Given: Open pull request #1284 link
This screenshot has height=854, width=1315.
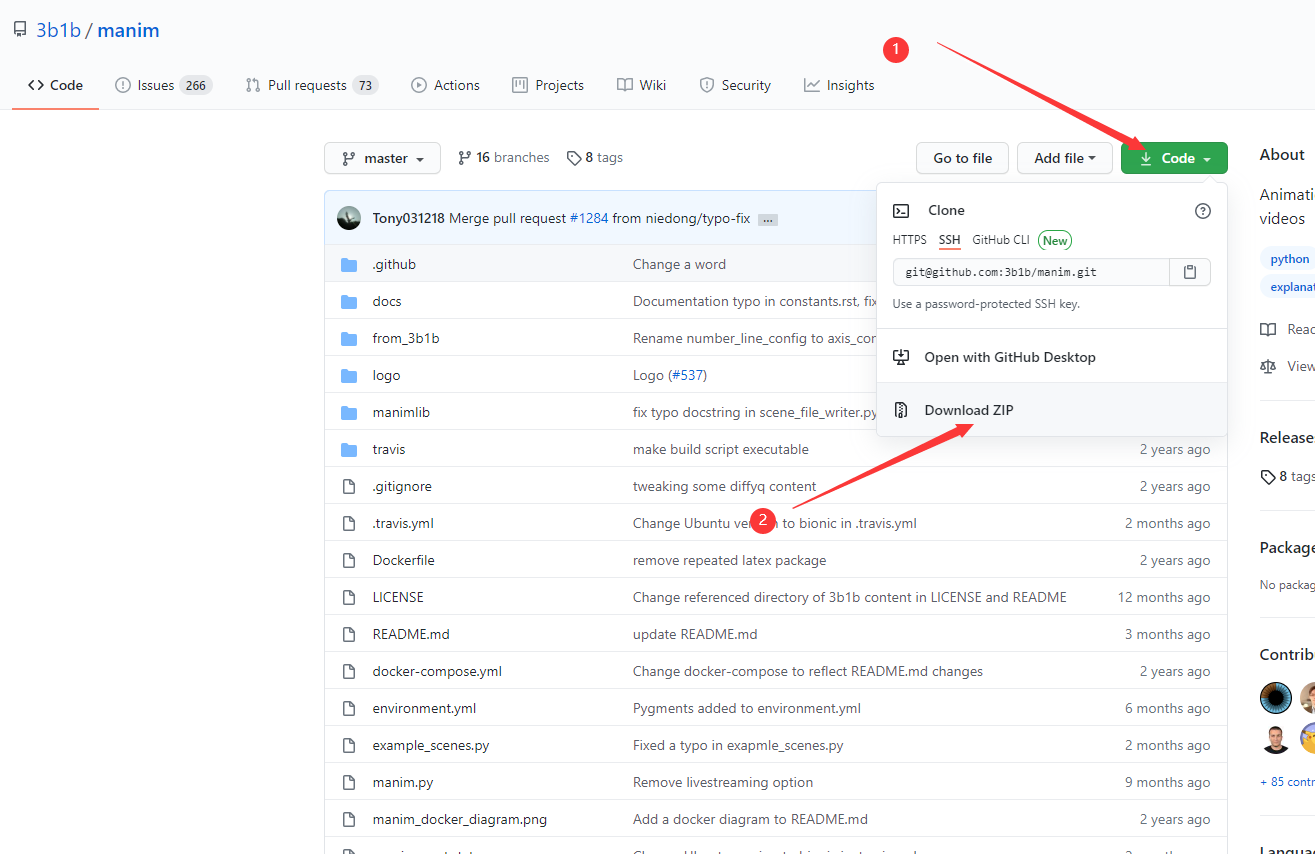Looking at the screenshot, I should tap(589, 218).
